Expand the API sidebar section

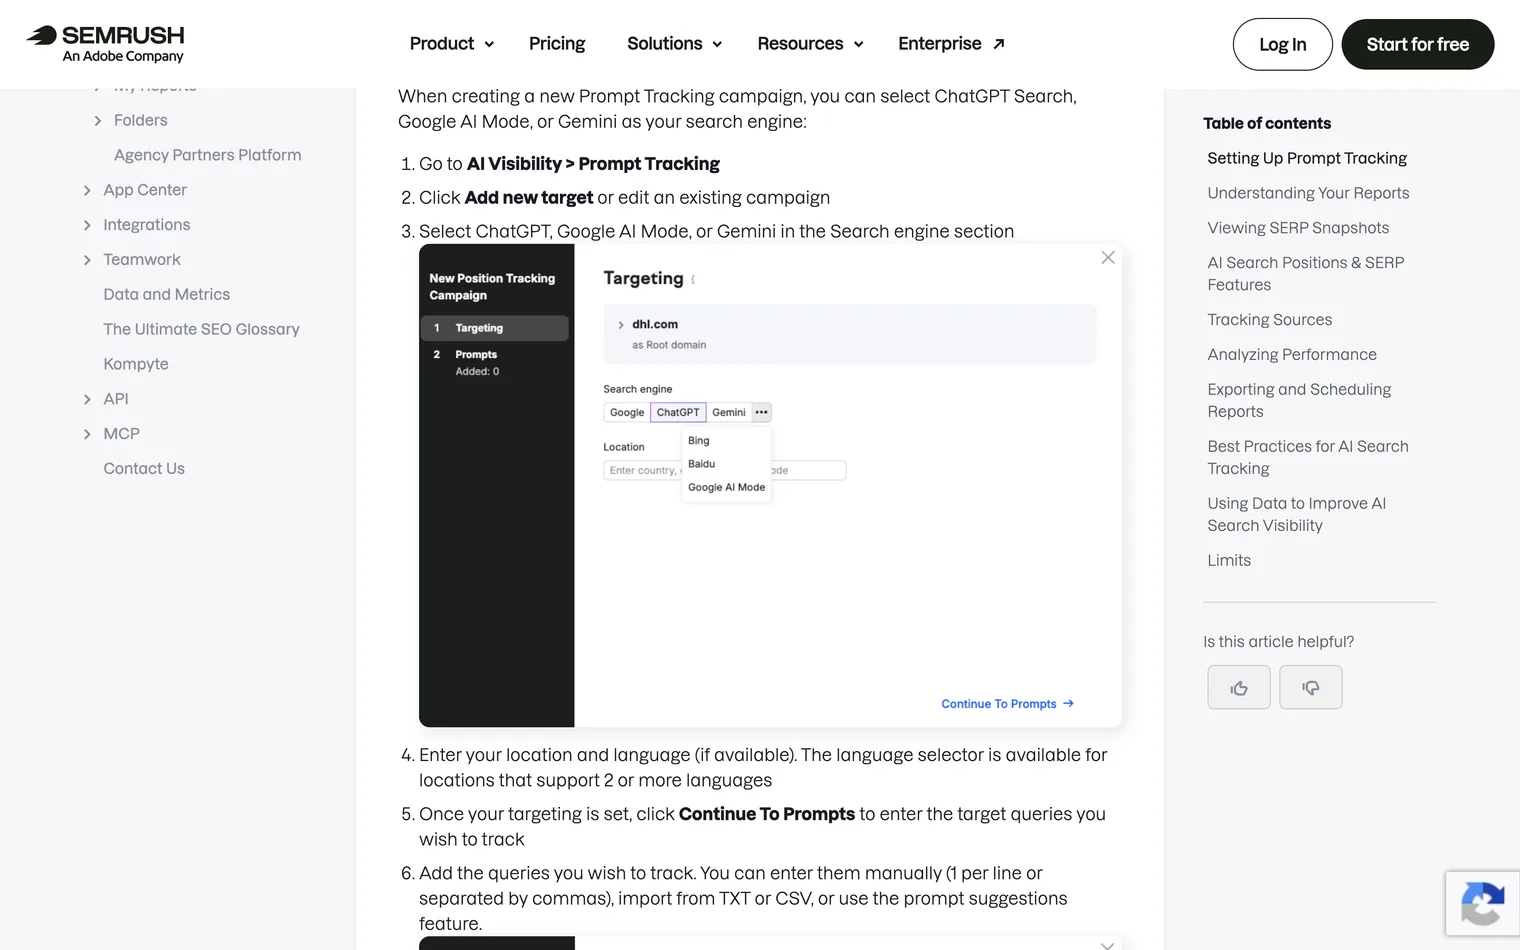tap(87, 399)
